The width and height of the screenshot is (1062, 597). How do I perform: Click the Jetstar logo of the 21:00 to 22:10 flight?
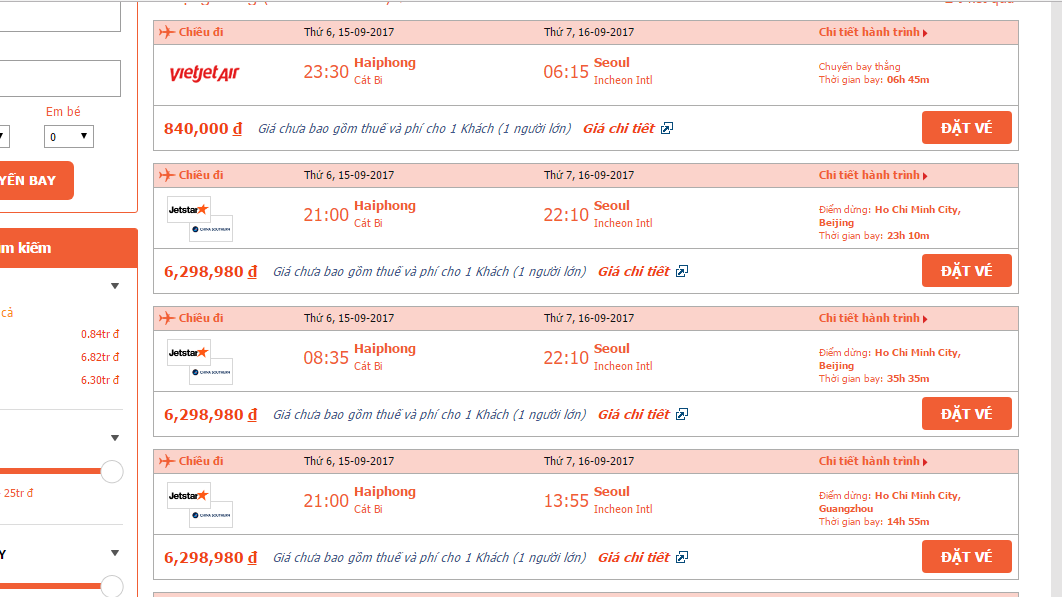pos(188,209)
